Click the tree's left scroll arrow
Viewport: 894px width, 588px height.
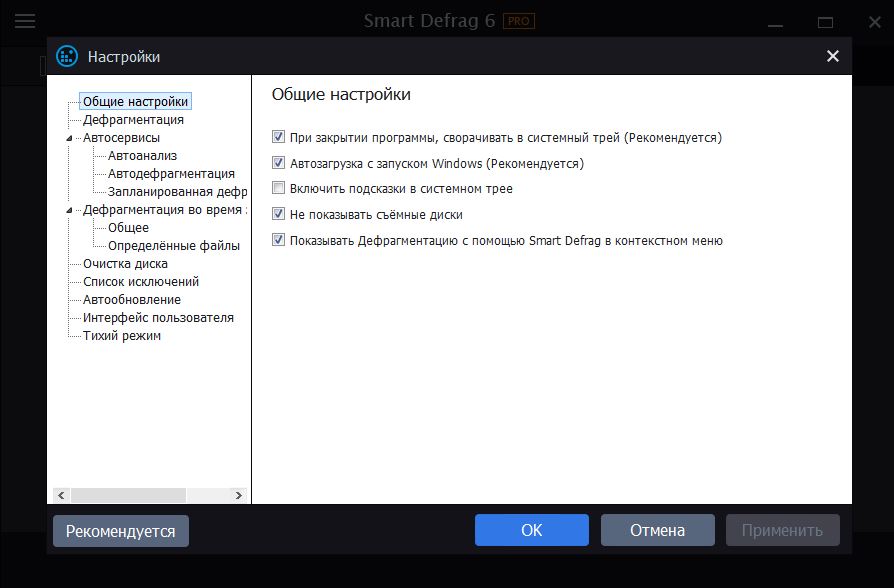click(61, 495)
